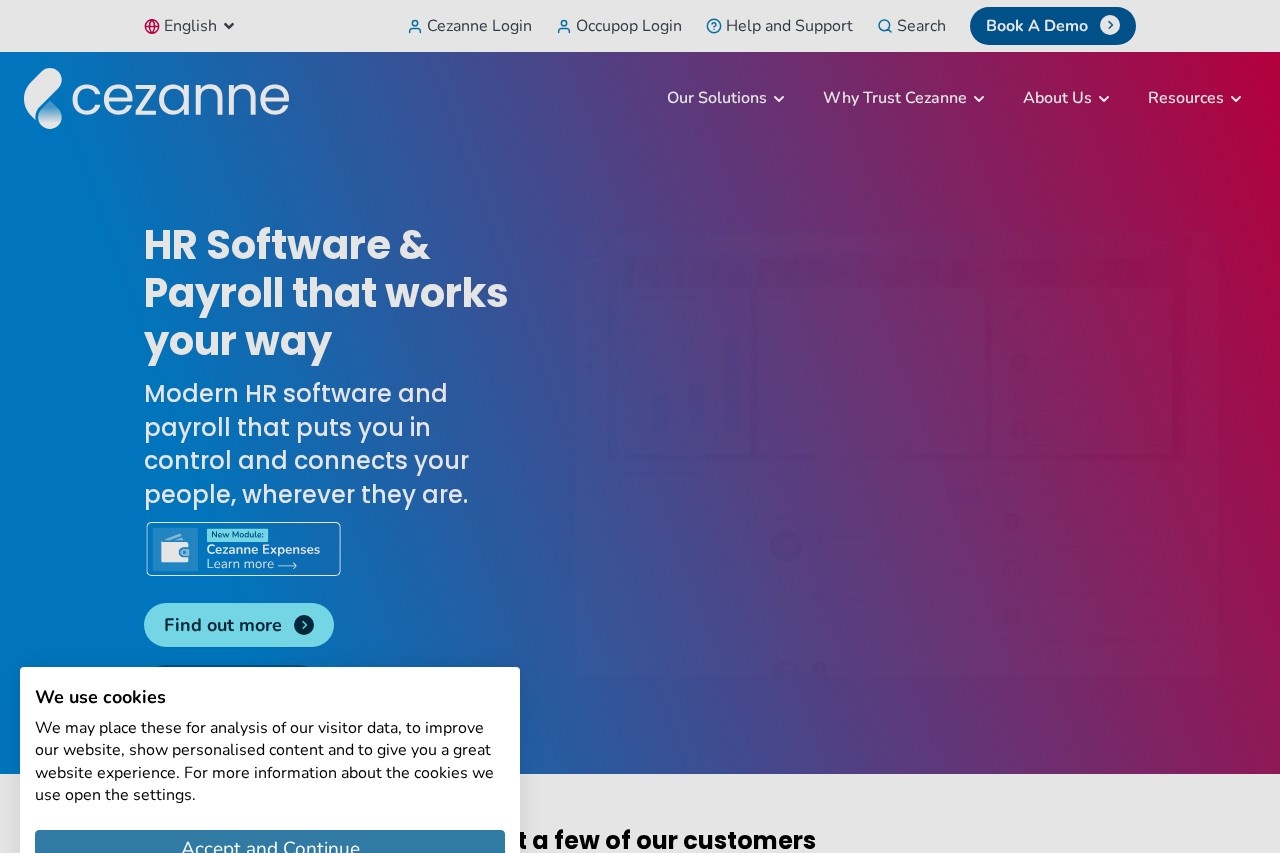Click the Occupop Login user icon
The height and width of the screenshot is (853, 1280).
[x=564, y=27]
